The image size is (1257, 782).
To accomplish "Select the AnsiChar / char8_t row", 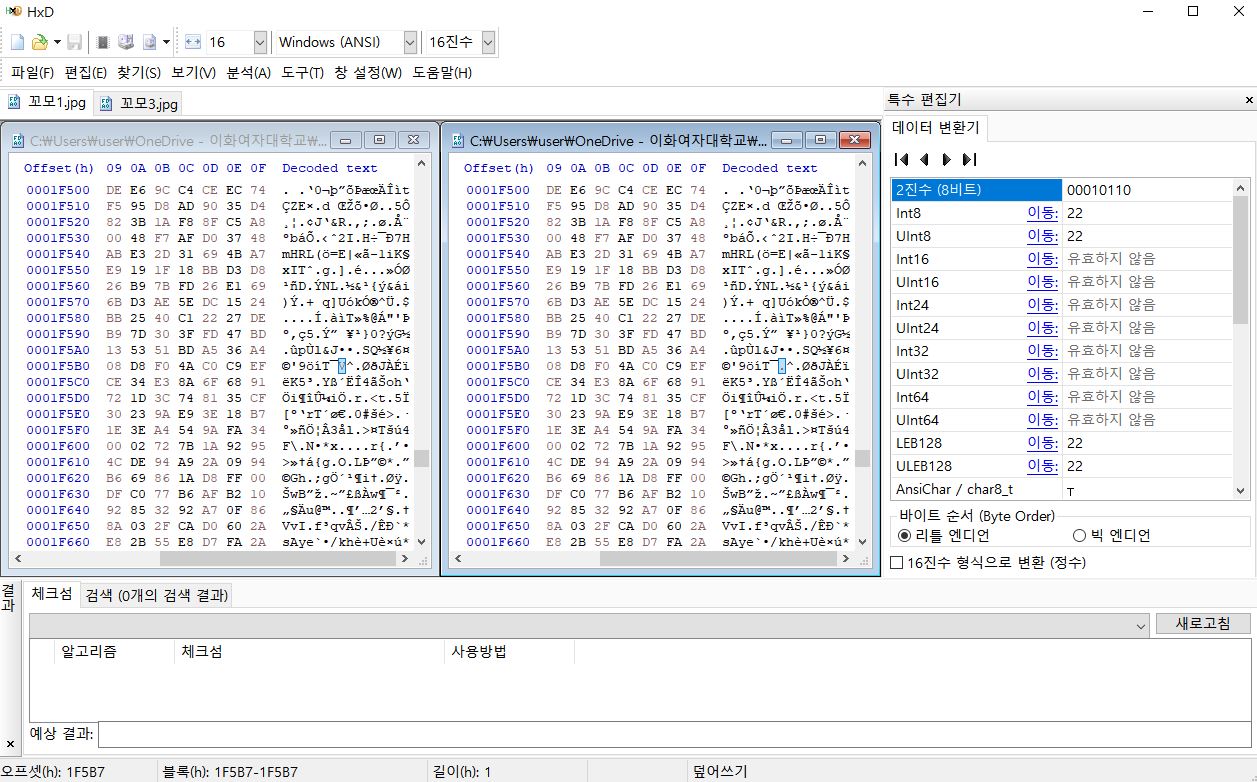I will click(x=1063, y=489).
